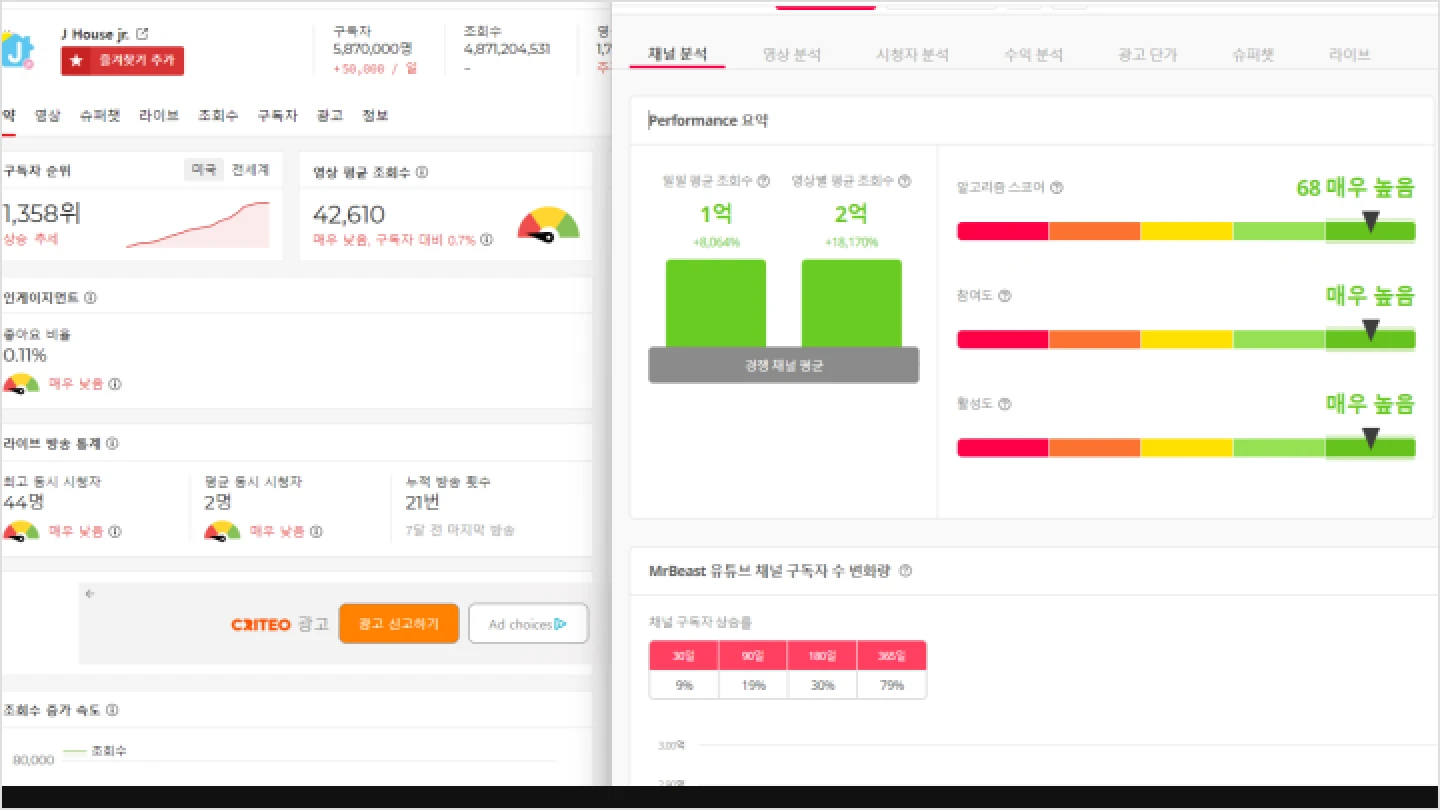Select the 전세계 ranking toggle
1440x810 pixels.
coord(250,170)
